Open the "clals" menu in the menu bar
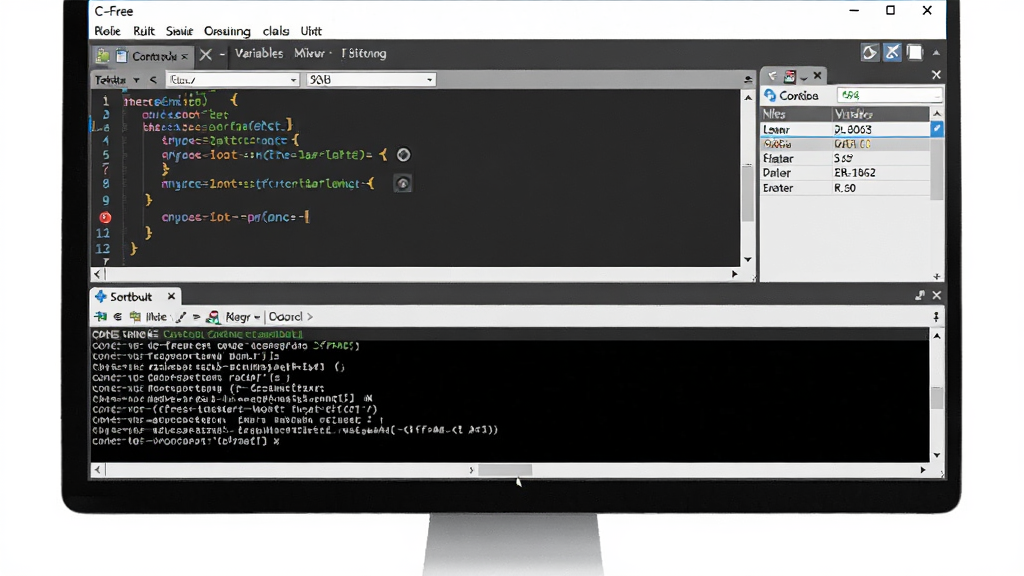 click(x=276, y=31)
